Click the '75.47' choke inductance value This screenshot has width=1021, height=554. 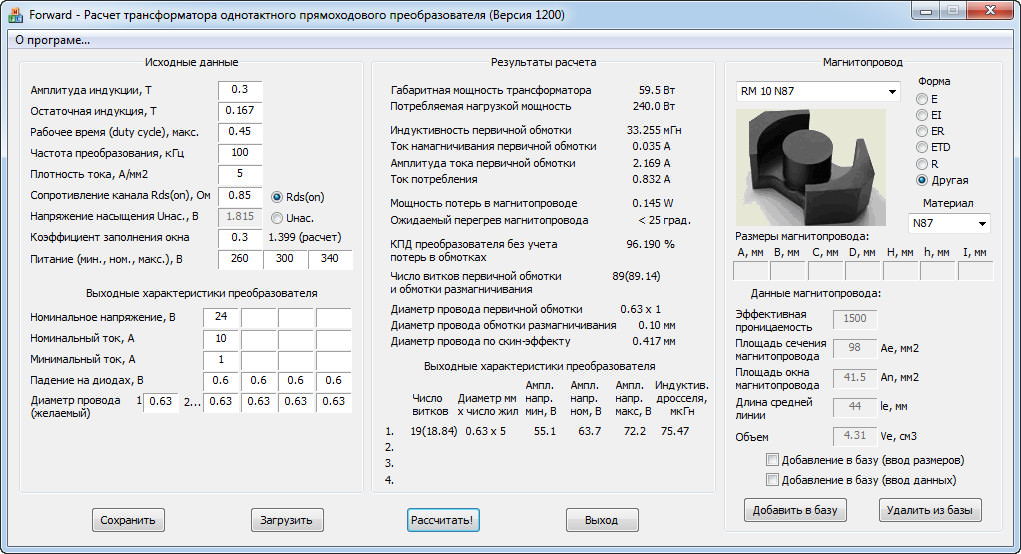point(675,431)
